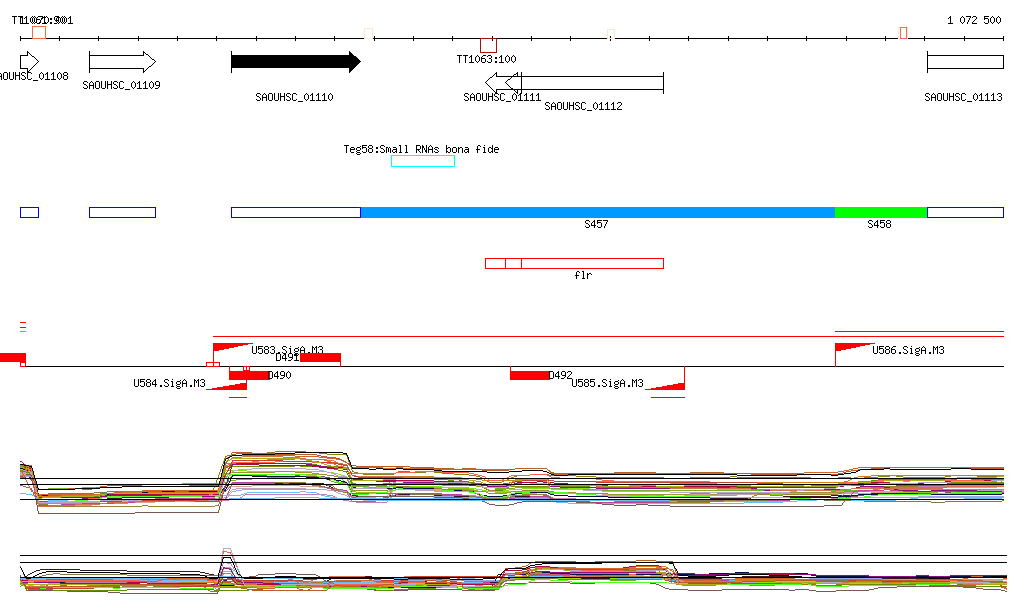
Task: Click the SAOUHSC_01113 gene label
Action: [963, 97]
